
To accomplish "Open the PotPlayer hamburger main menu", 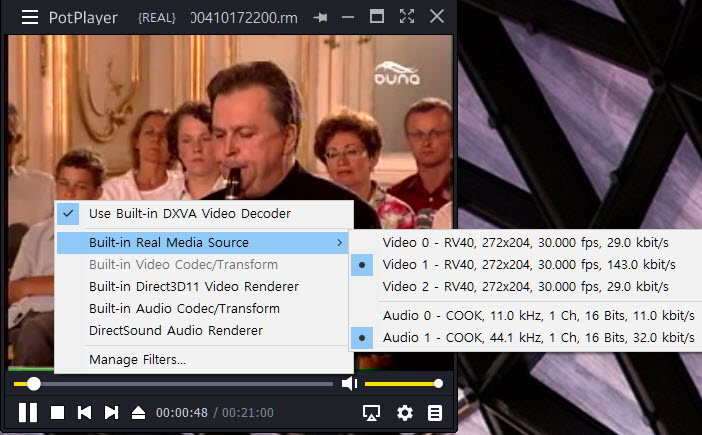I will click(30, 17).
